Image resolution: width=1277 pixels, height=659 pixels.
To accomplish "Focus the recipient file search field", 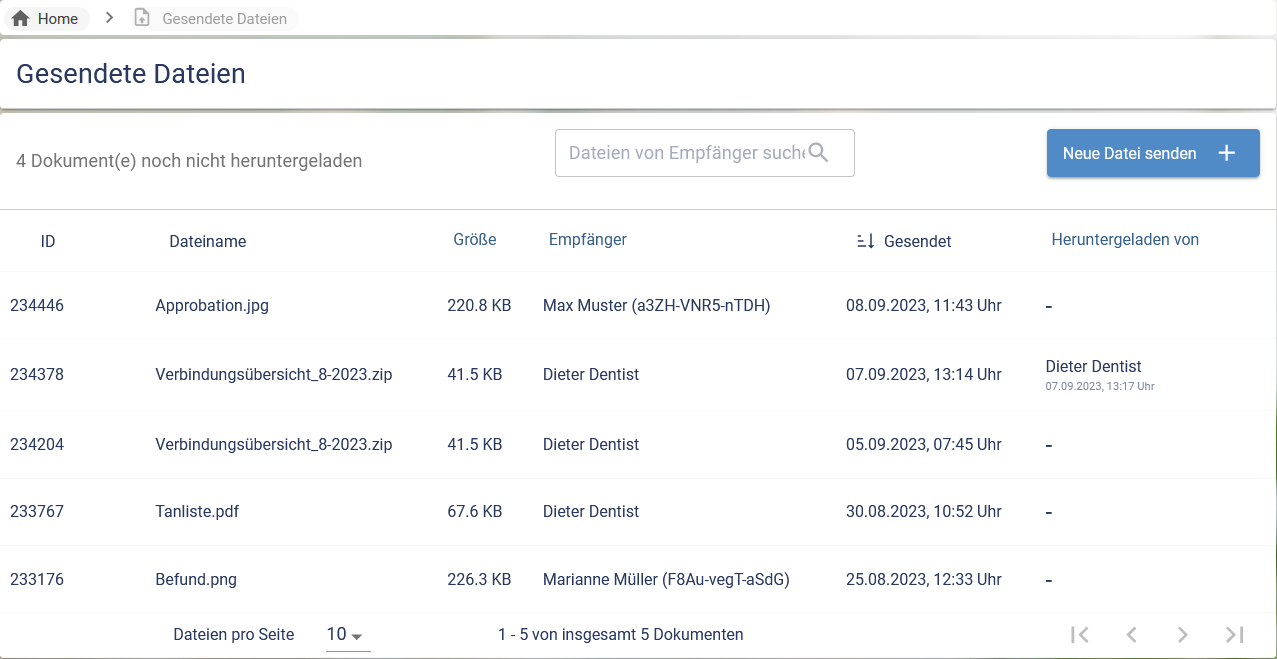I will click(685, 153).
